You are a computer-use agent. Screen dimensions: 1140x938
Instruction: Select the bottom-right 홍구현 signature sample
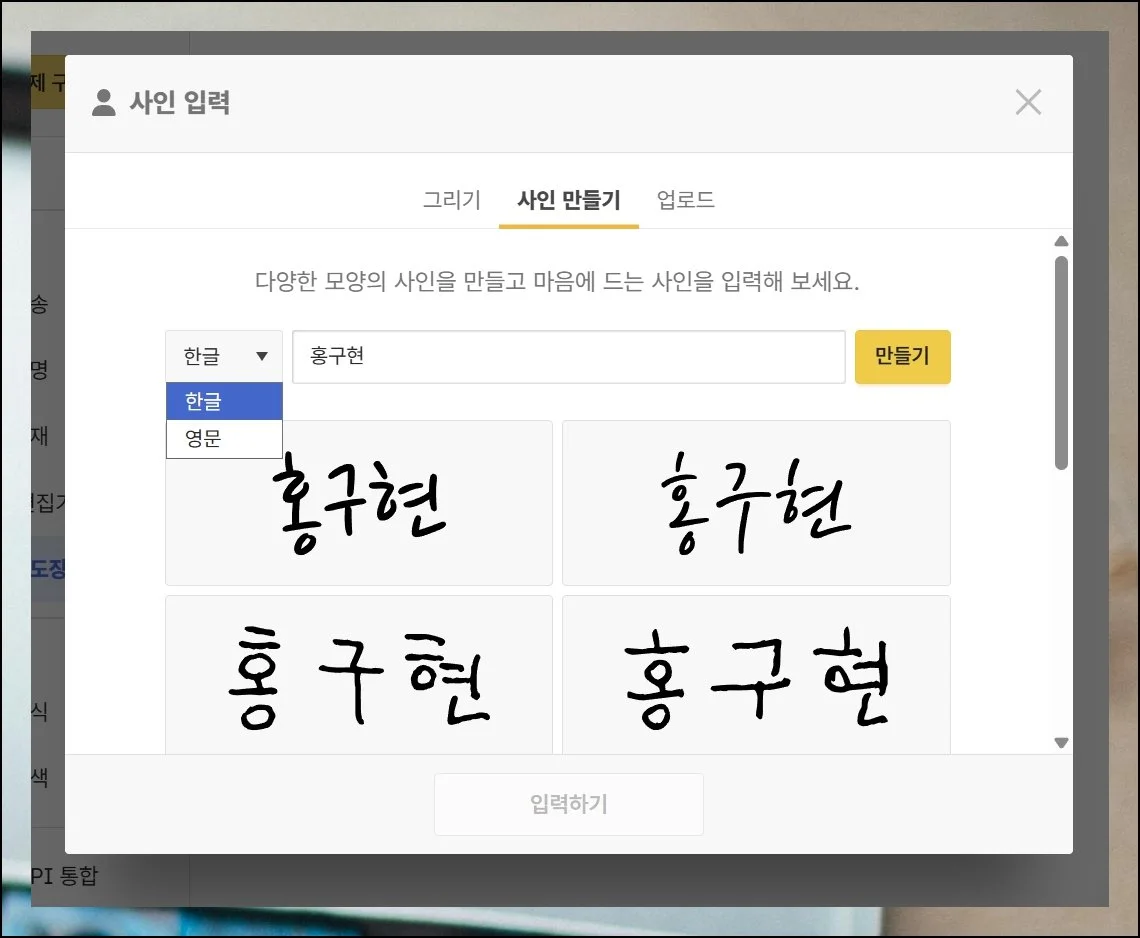point(756,675)
